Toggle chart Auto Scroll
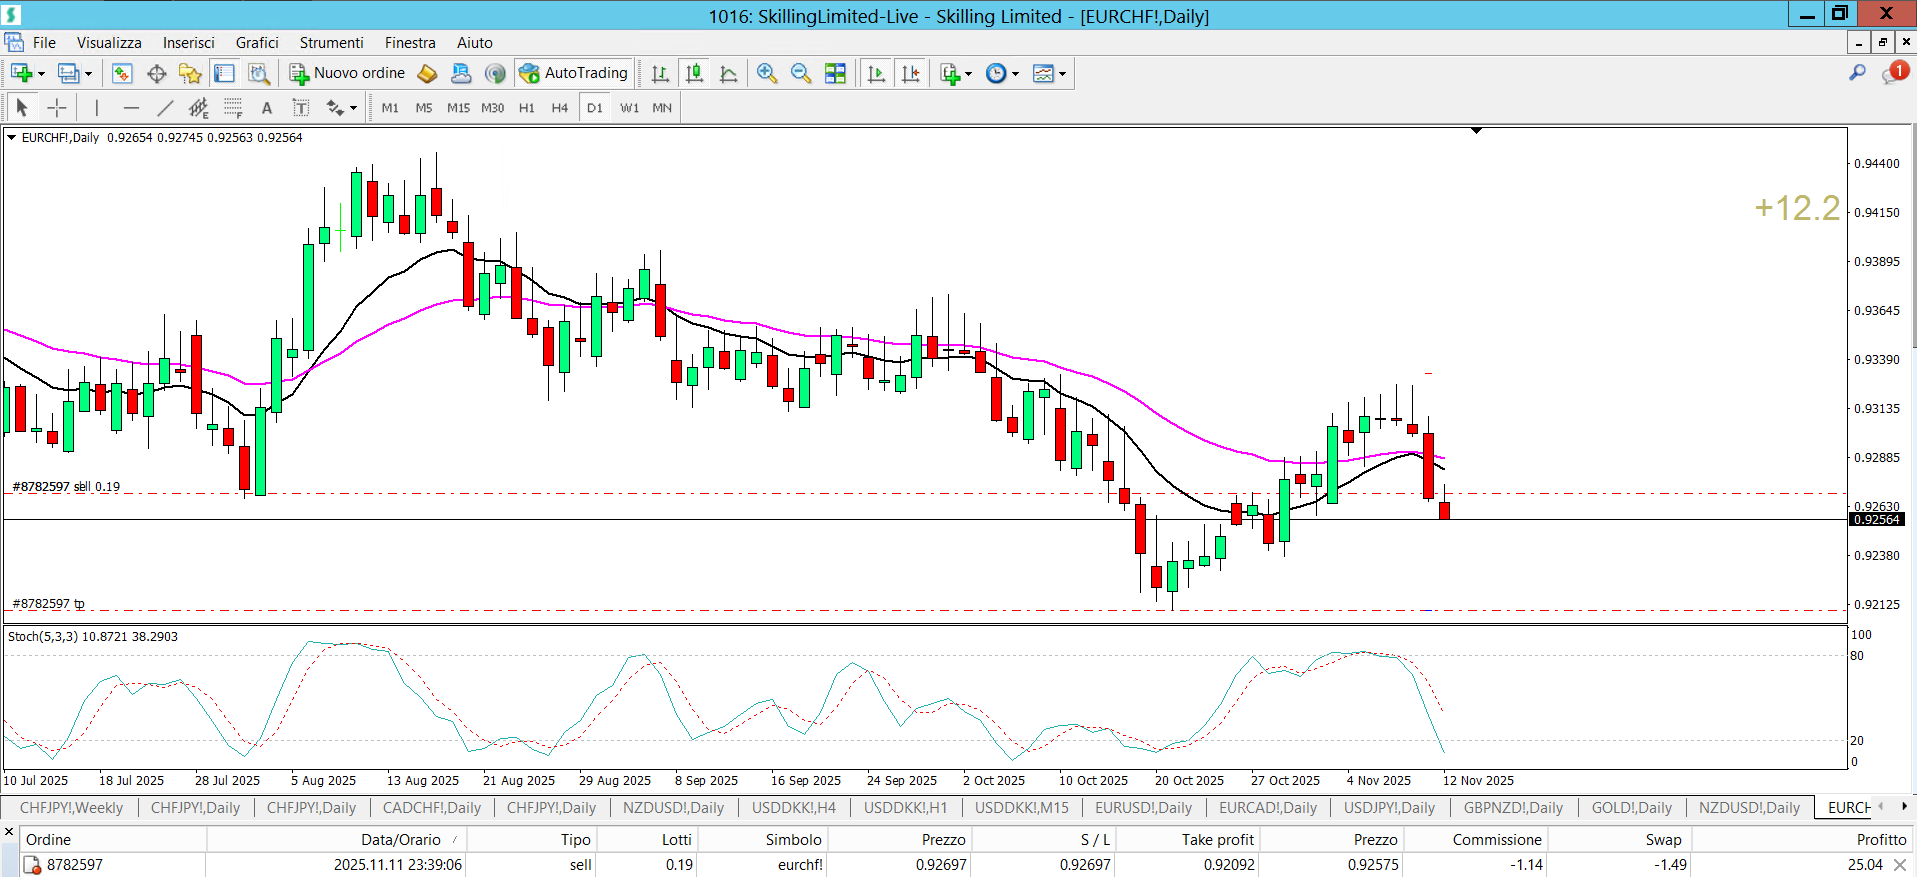This screenshot has width=1917, height=877. (x=877, y=73)
